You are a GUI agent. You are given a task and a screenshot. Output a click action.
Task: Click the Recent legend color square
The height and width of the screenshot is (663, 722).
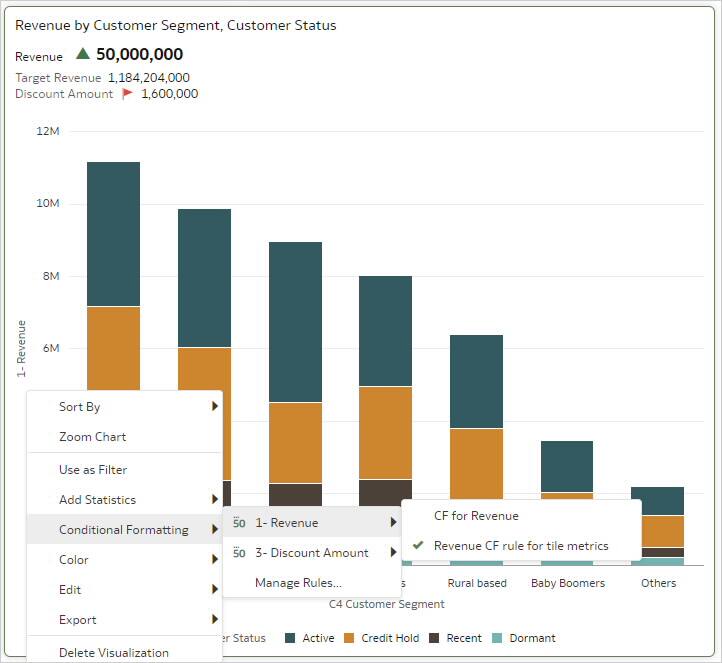tap(434, 638)
